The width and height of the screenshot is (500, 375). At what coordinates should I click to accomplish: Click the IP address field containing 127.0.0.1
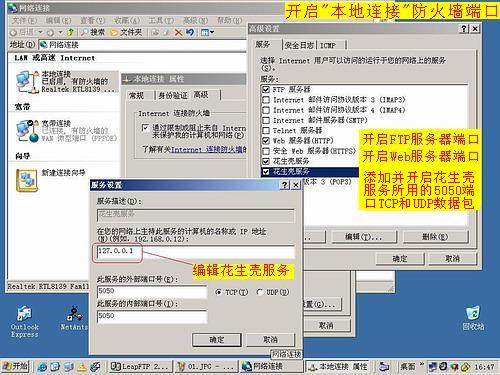pyautogui.click(x=196, y=251)
